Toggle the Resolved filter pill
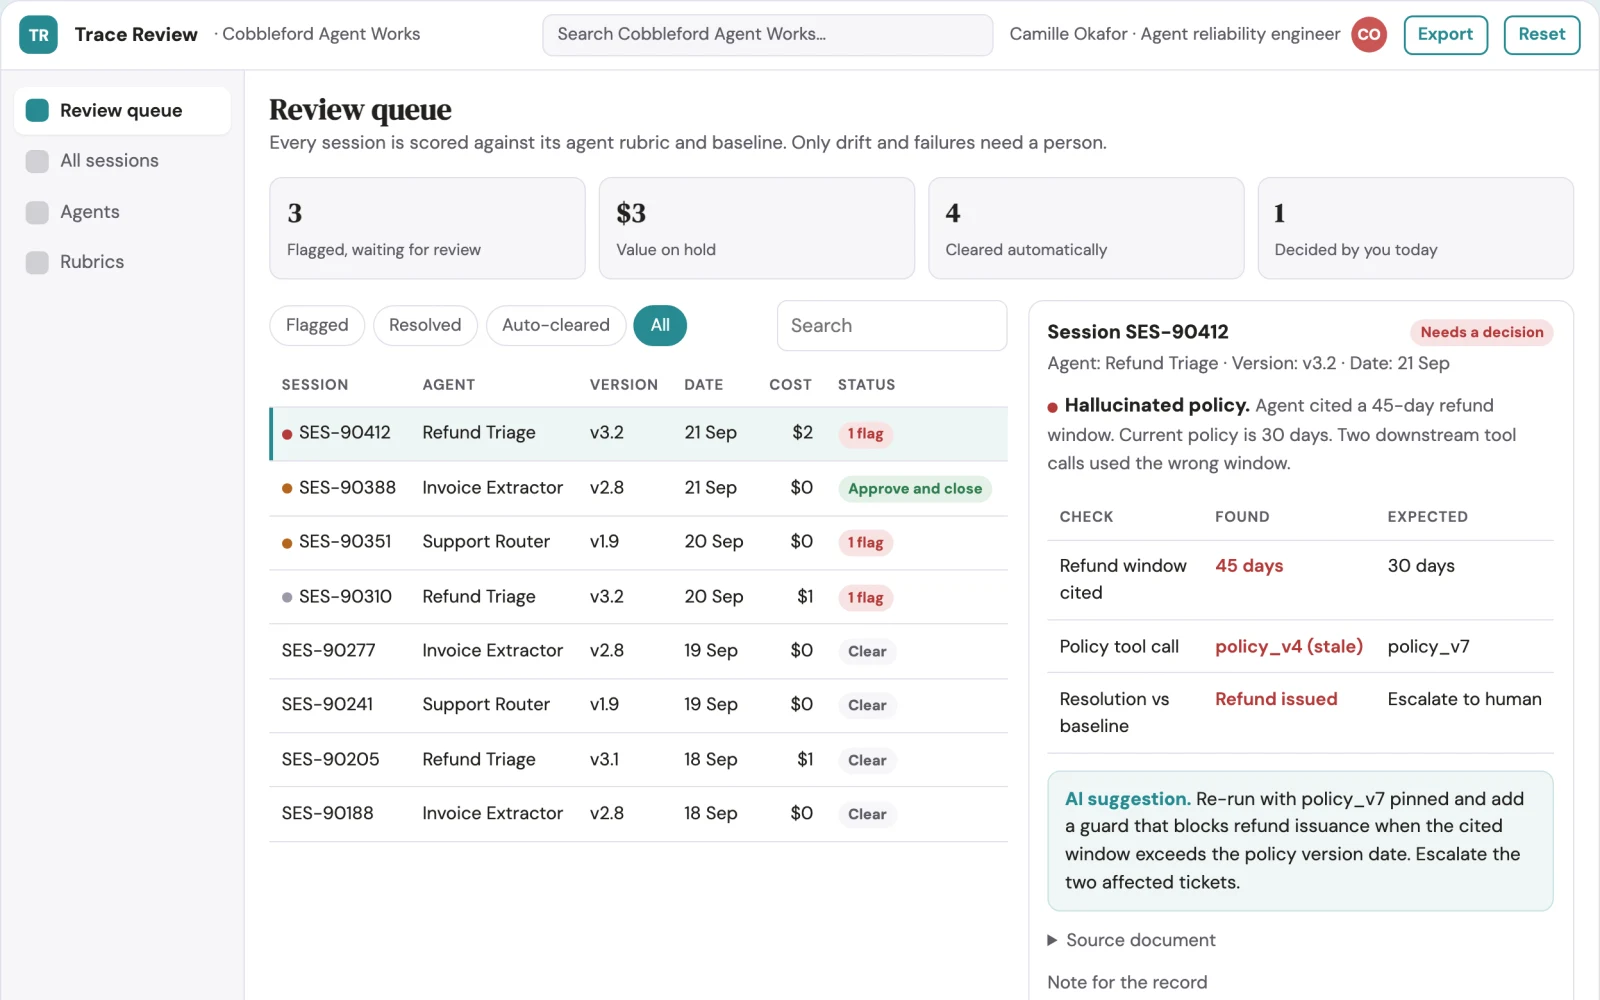The image size is (1600, 1000). tap(425, 325)
